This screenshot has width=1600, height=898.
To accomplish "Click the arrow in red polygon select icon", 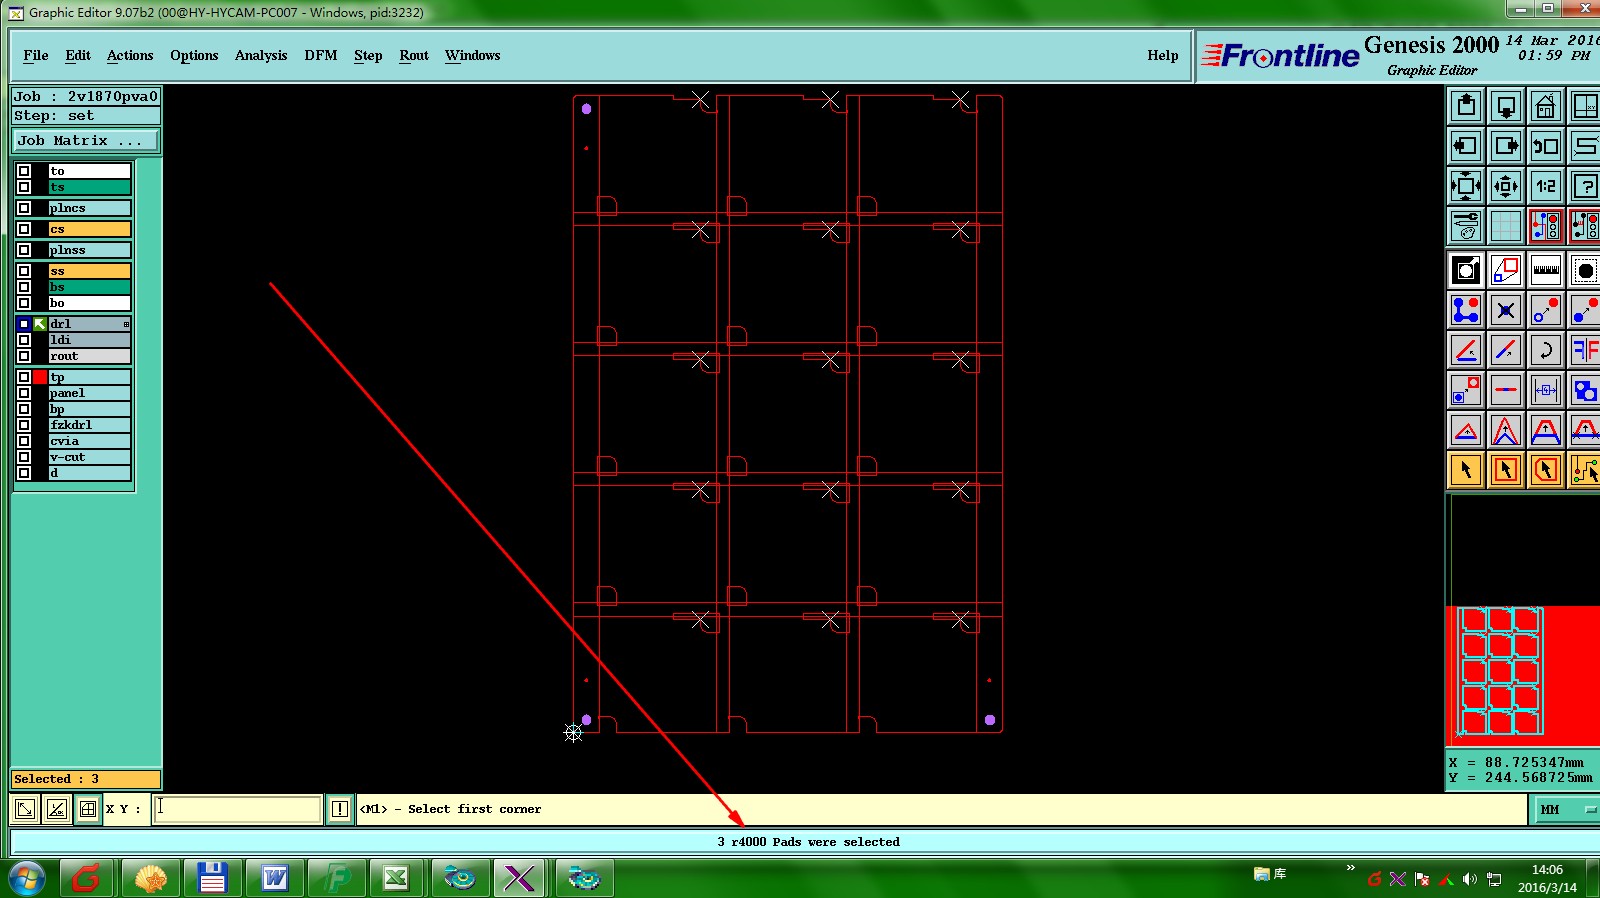I will 1546,470.
